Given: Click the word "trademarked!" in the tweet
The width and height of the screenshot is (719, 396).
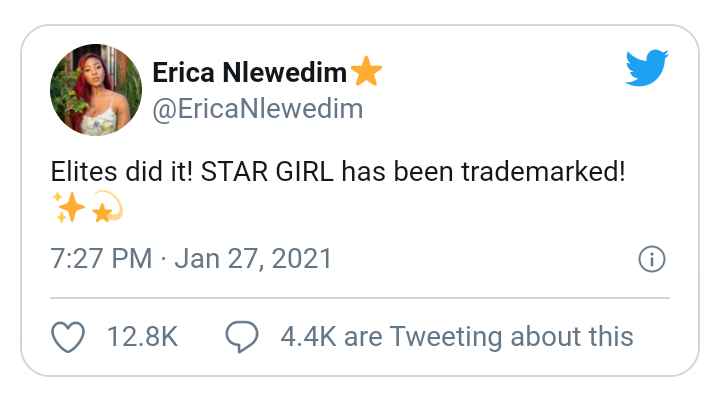Looking at the screenshot, I should [x=543, y=172].
